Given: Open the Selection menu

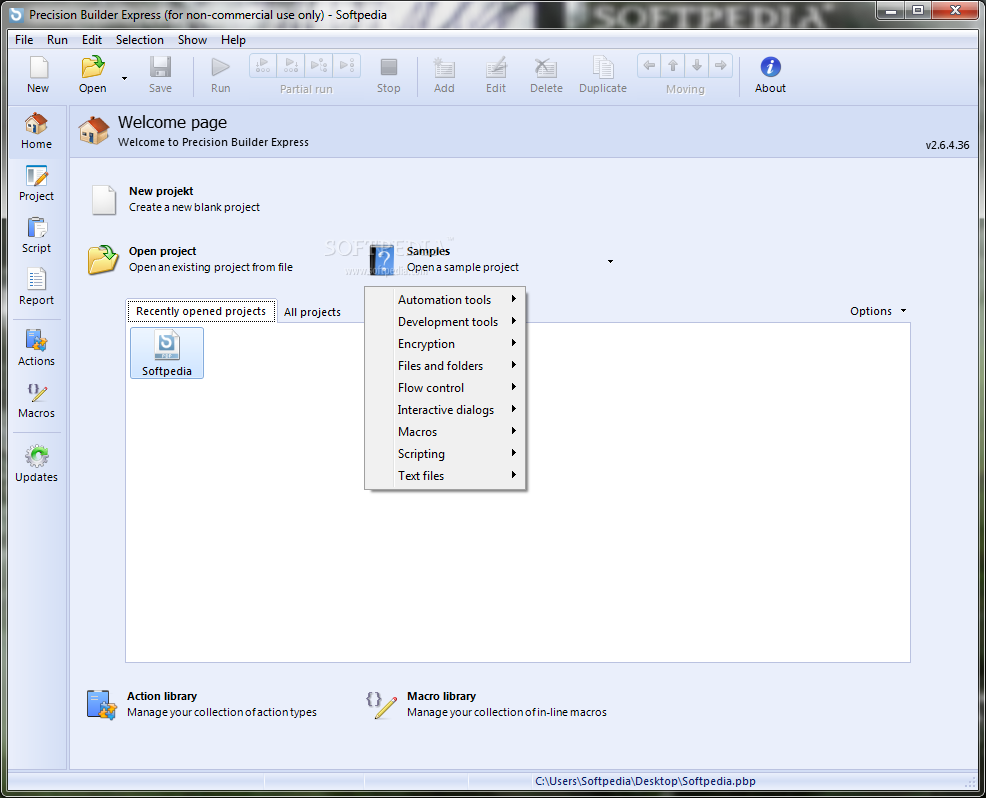Looking at the screenshot, I should 140,40.
